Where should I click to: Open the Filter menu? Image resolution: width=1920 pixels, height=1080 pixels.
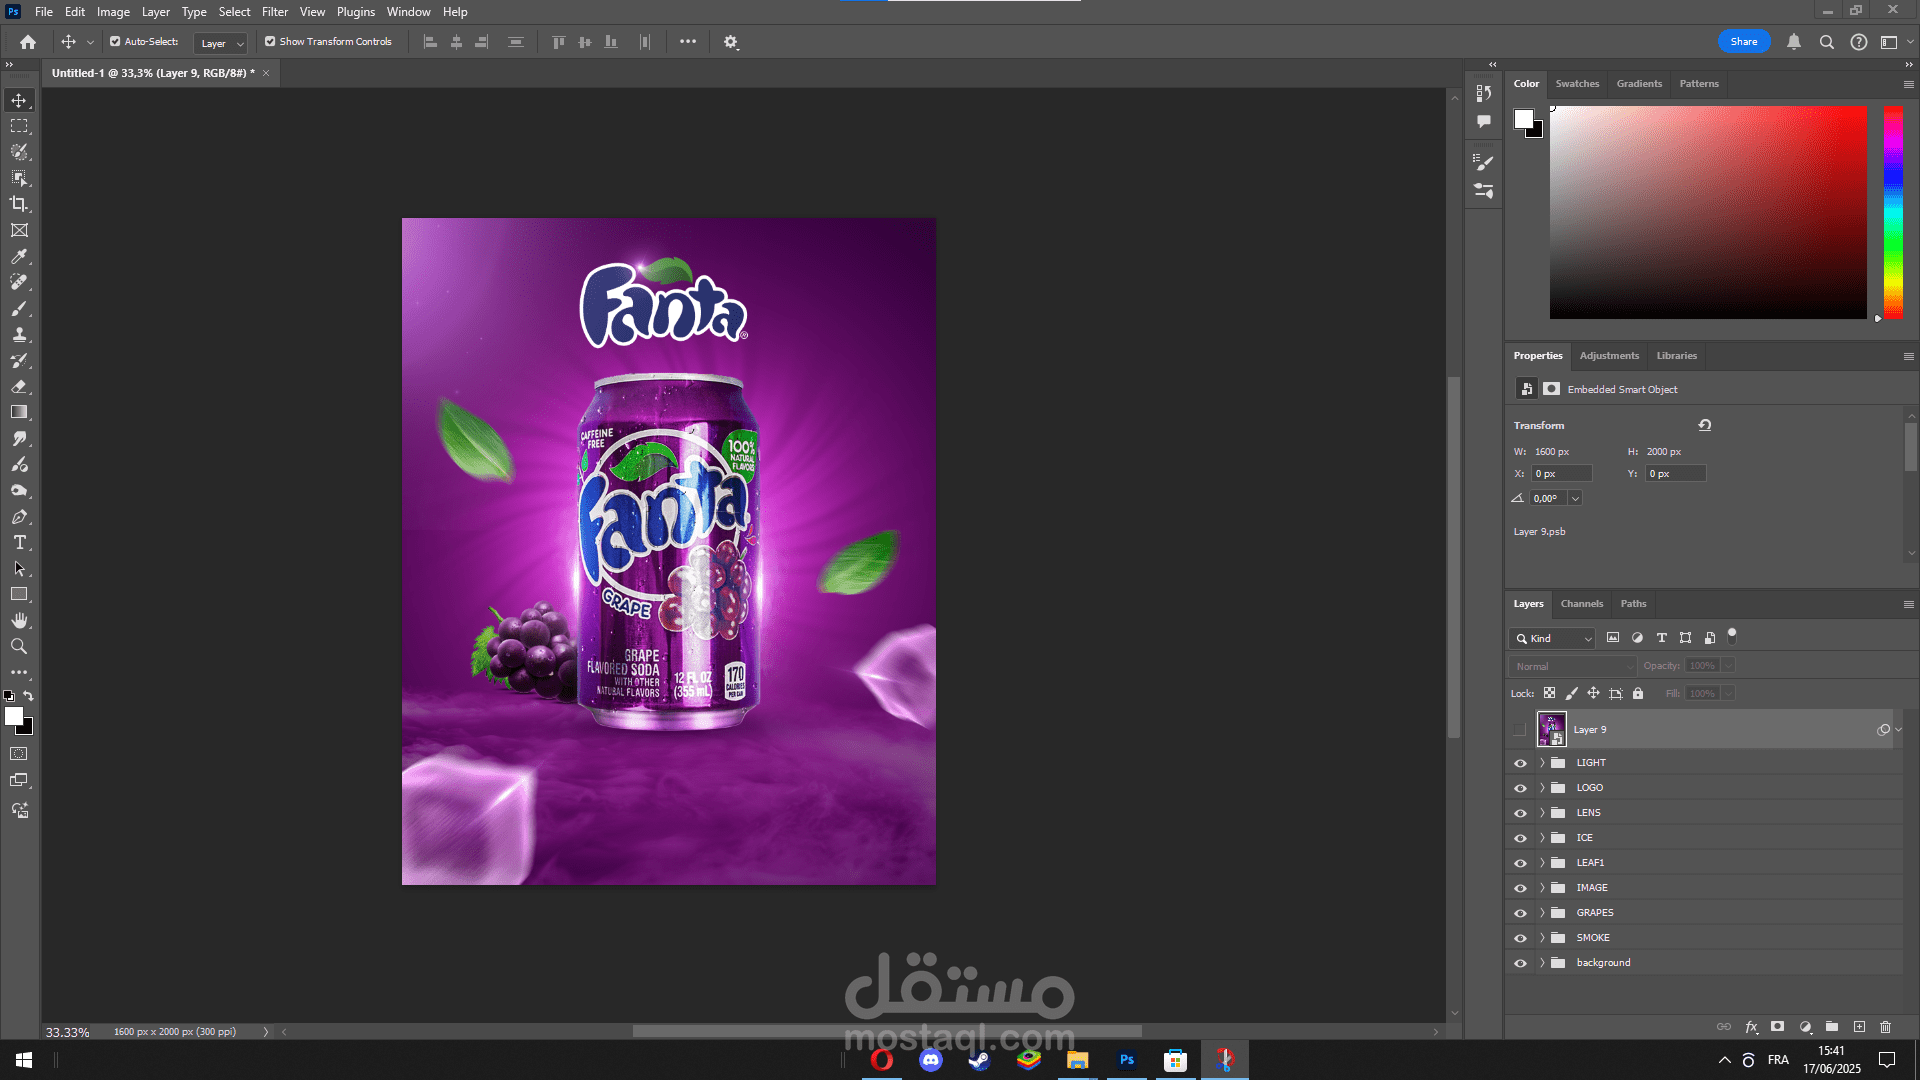[275, 12]
